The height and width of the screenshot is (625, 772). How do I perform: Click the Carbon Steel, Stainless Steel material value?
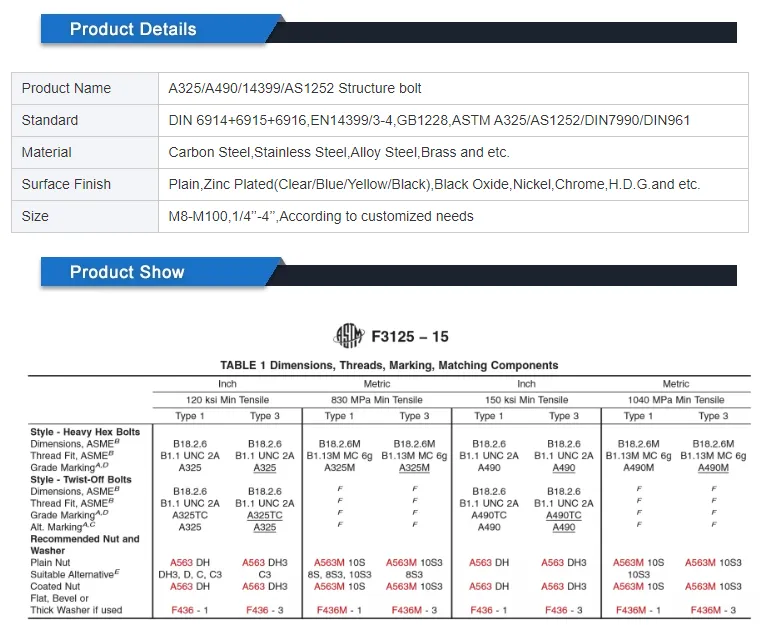339,152
